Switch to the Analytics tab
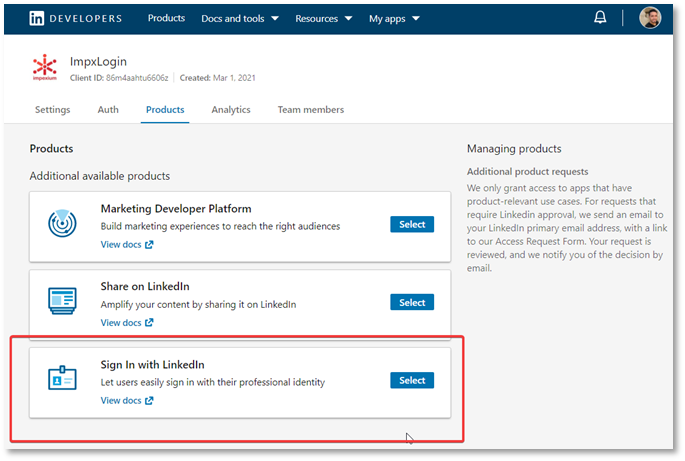The height and width of the screenshot is (461, 685). (x=231, y=110)
